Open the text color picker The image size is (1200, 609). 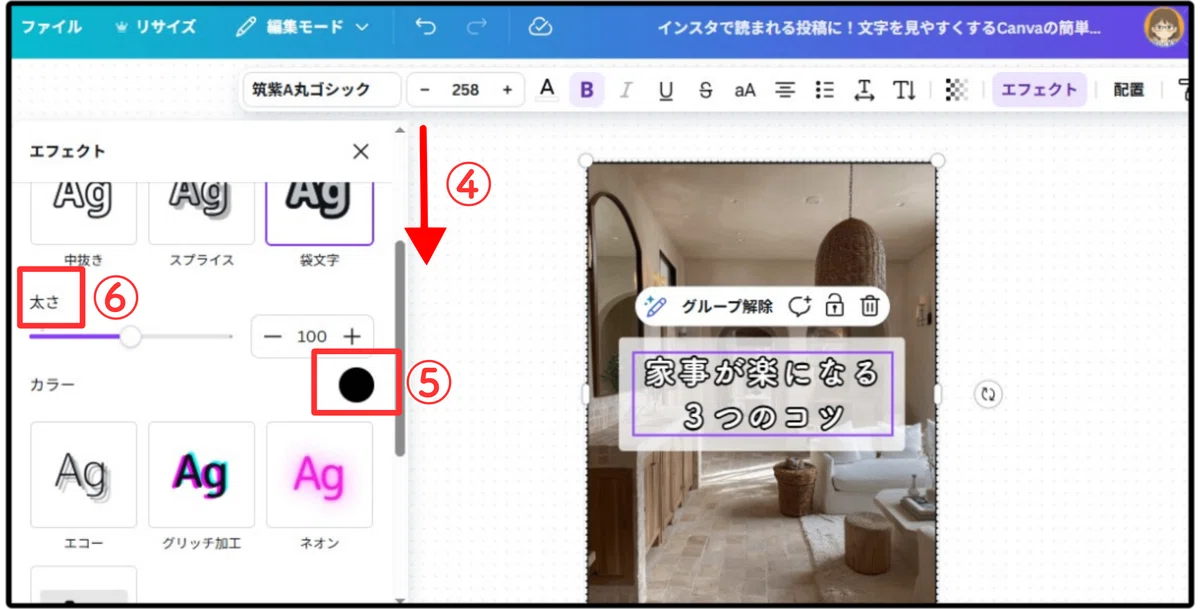pyautogui.click(x=546, y=89)
